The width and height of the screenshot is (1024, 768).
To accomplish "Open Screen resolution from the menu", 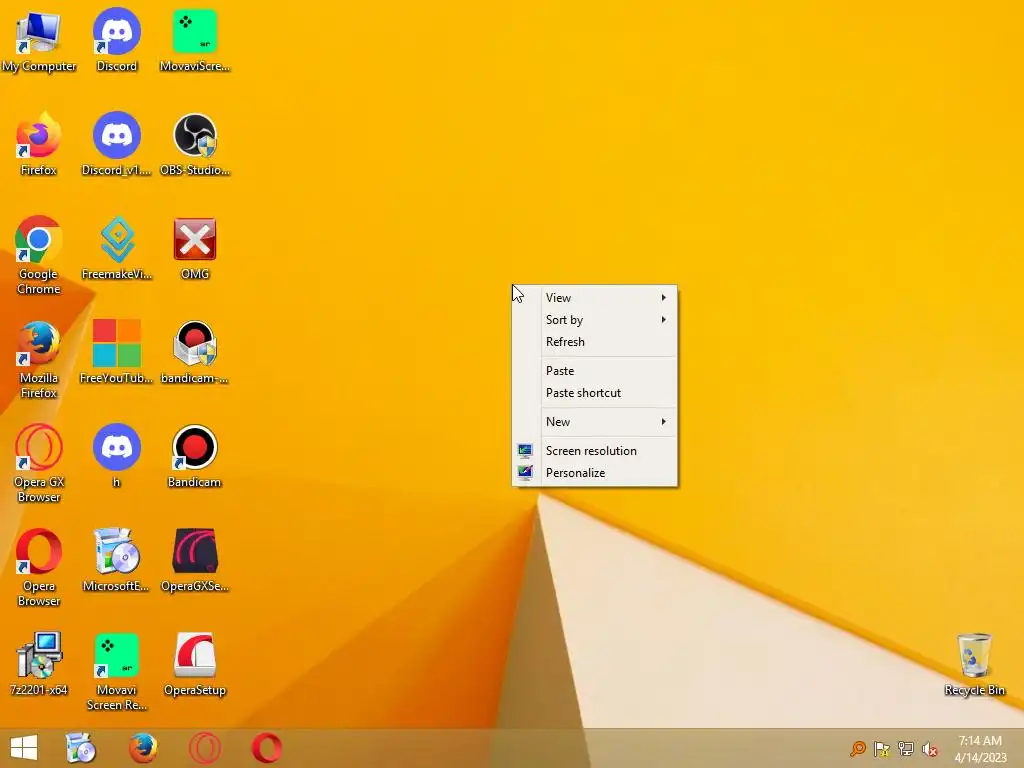I will tap(594, 451).
